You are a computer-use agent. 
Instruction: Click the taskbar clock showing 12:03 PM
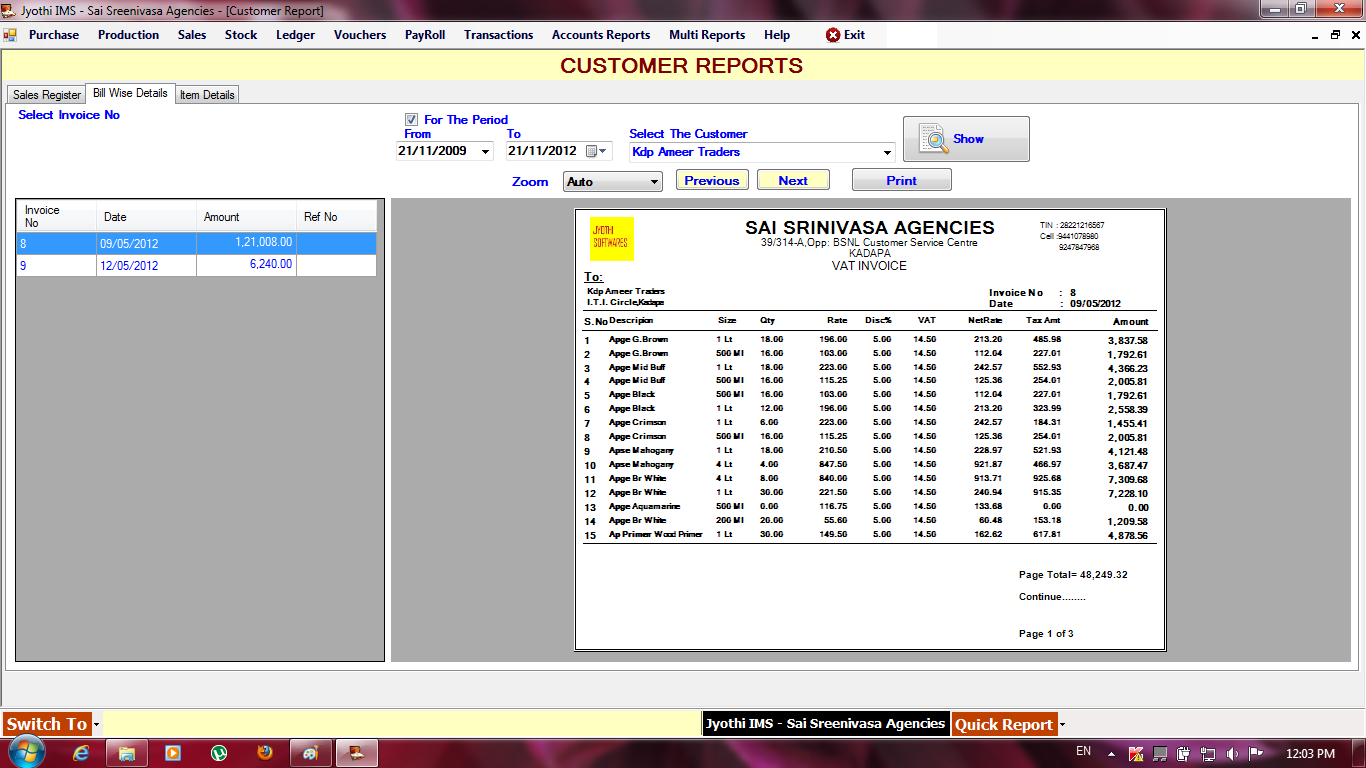(1312, 753)
